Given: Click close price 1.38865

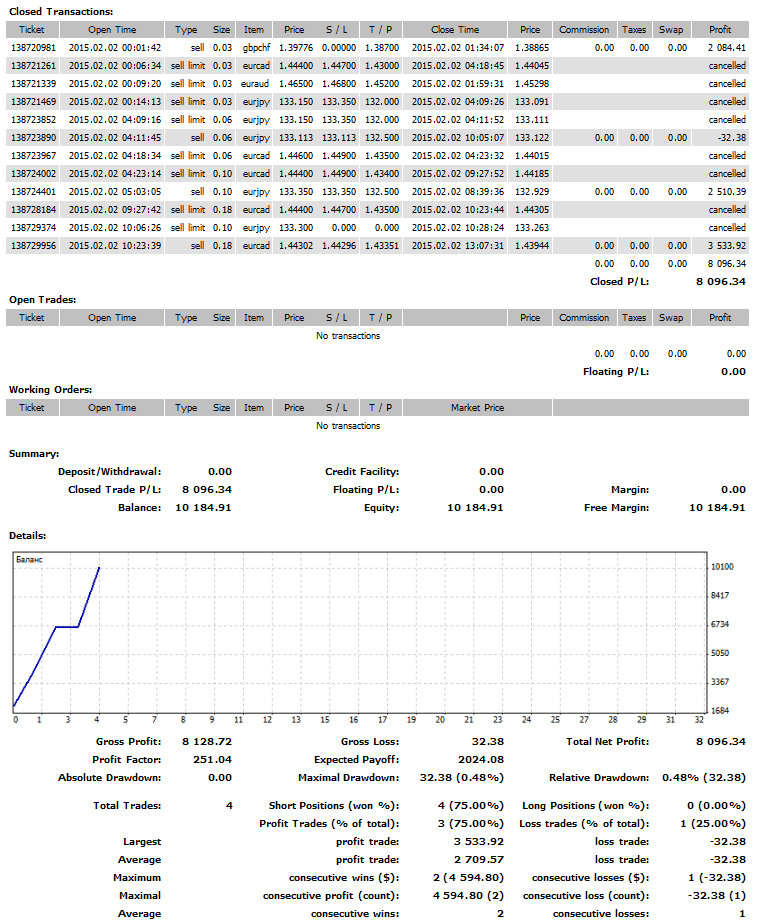Looking at the screenshot, I should 532,48.
